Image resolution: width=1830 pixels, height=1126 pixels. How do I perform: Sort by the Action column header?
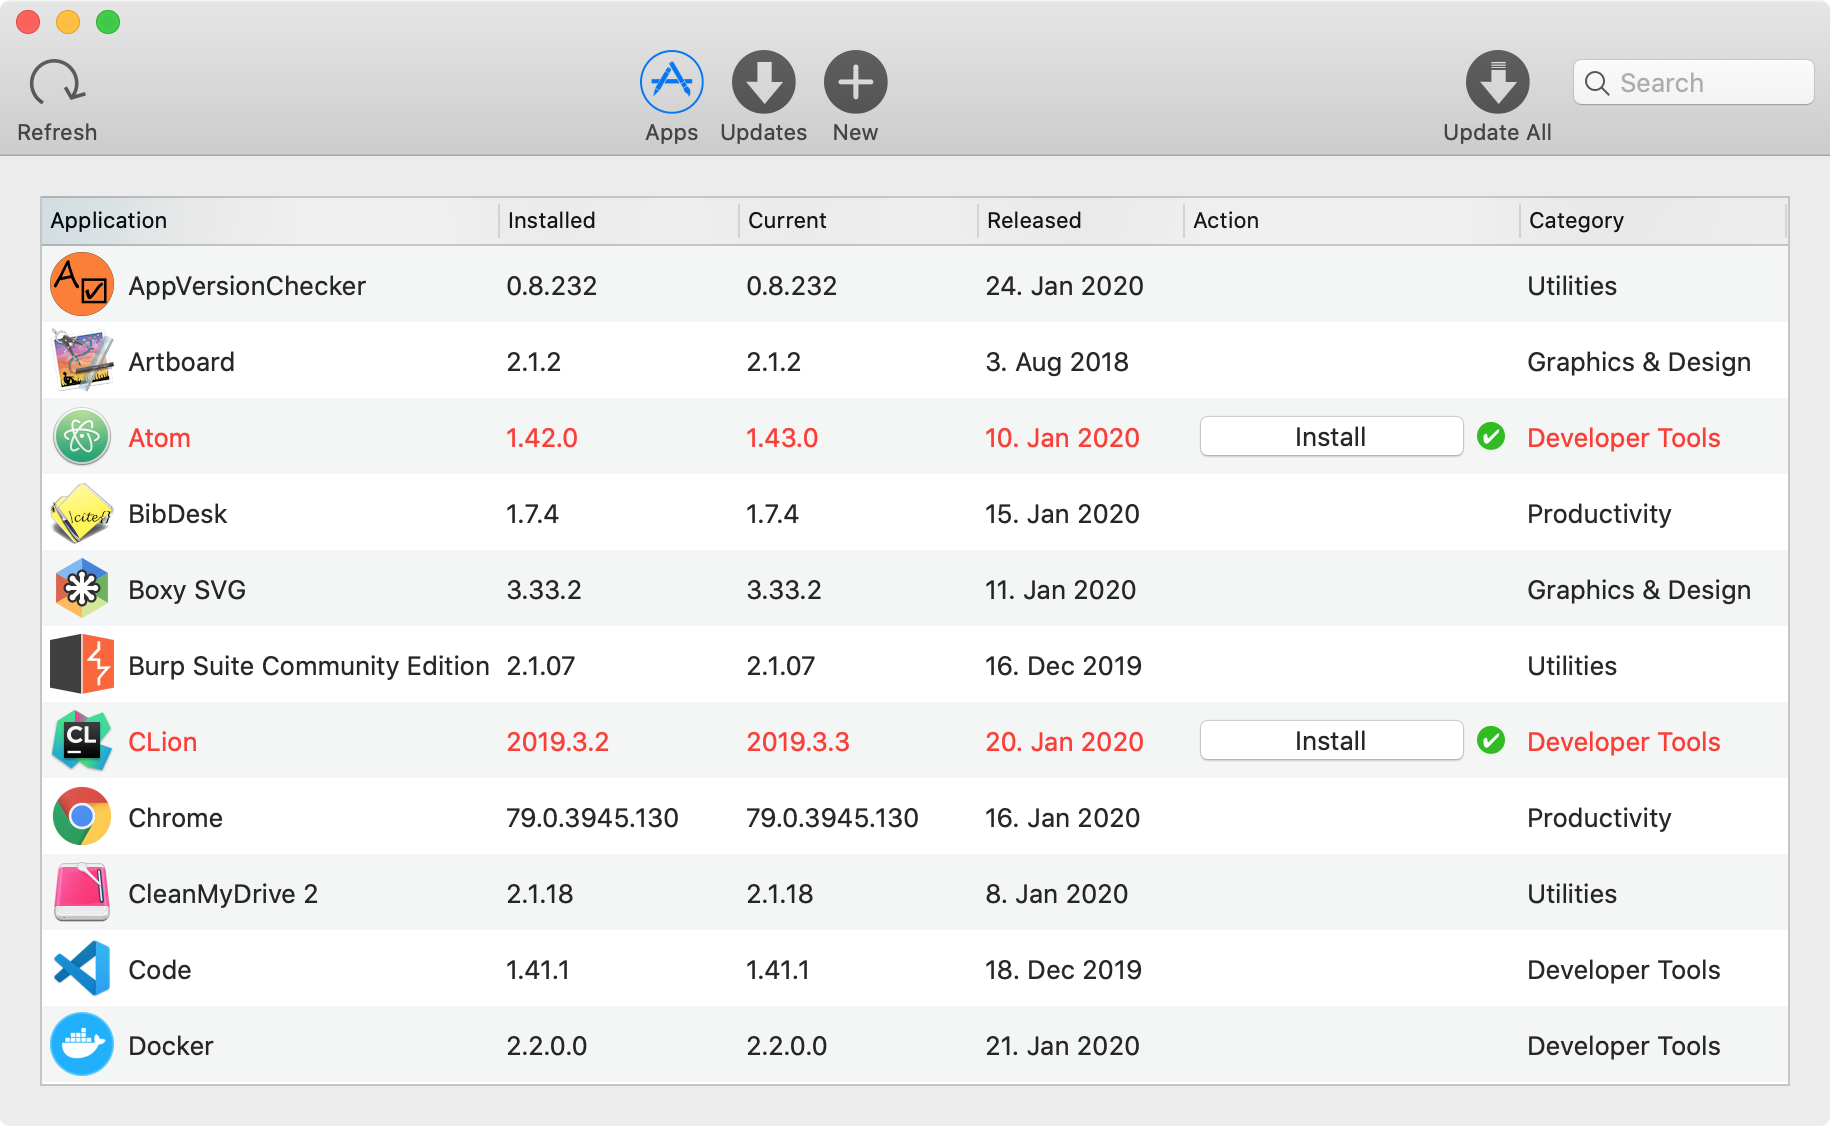tap(1353, 221)
